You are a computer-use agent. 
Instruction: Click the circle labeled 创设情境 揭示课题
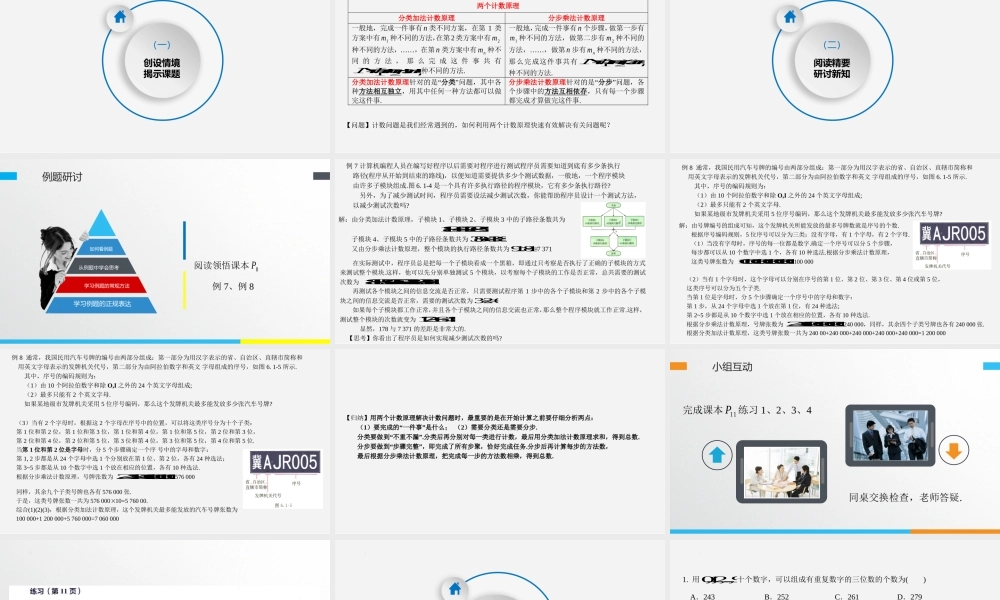coord(160,62)
